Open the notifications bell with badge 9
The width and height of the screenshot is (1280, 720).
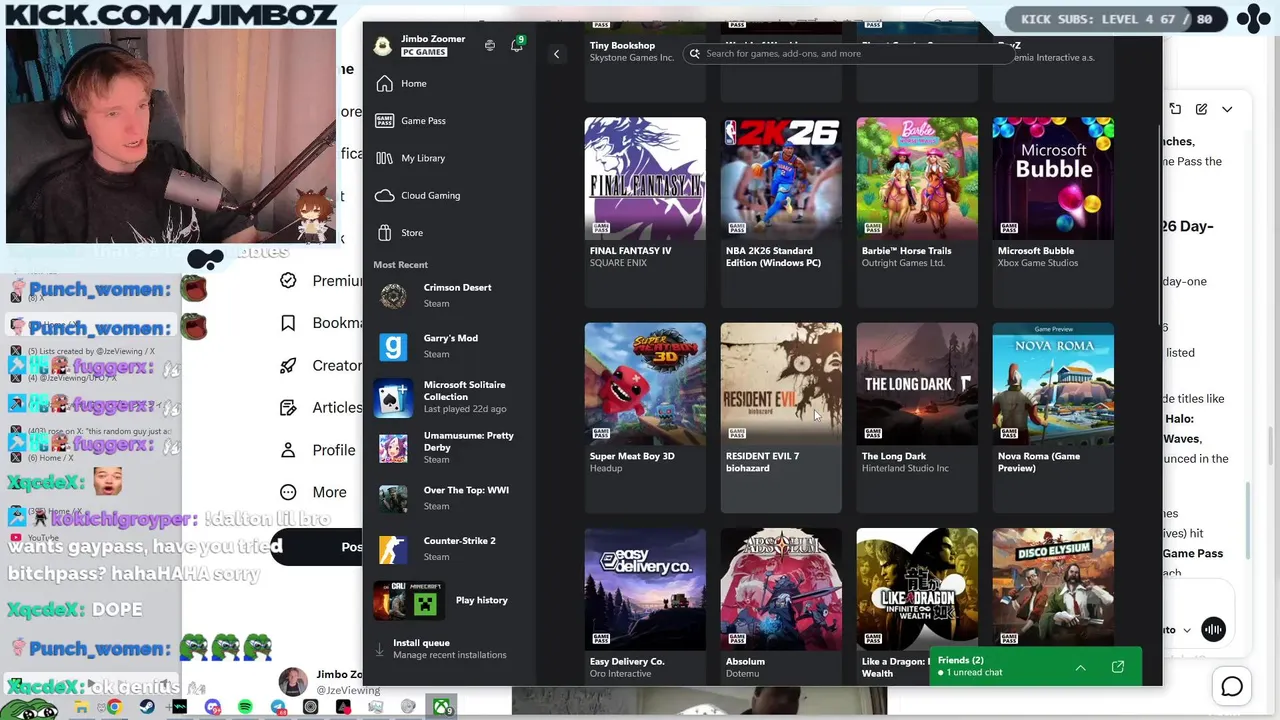click(x=517, y=45)
